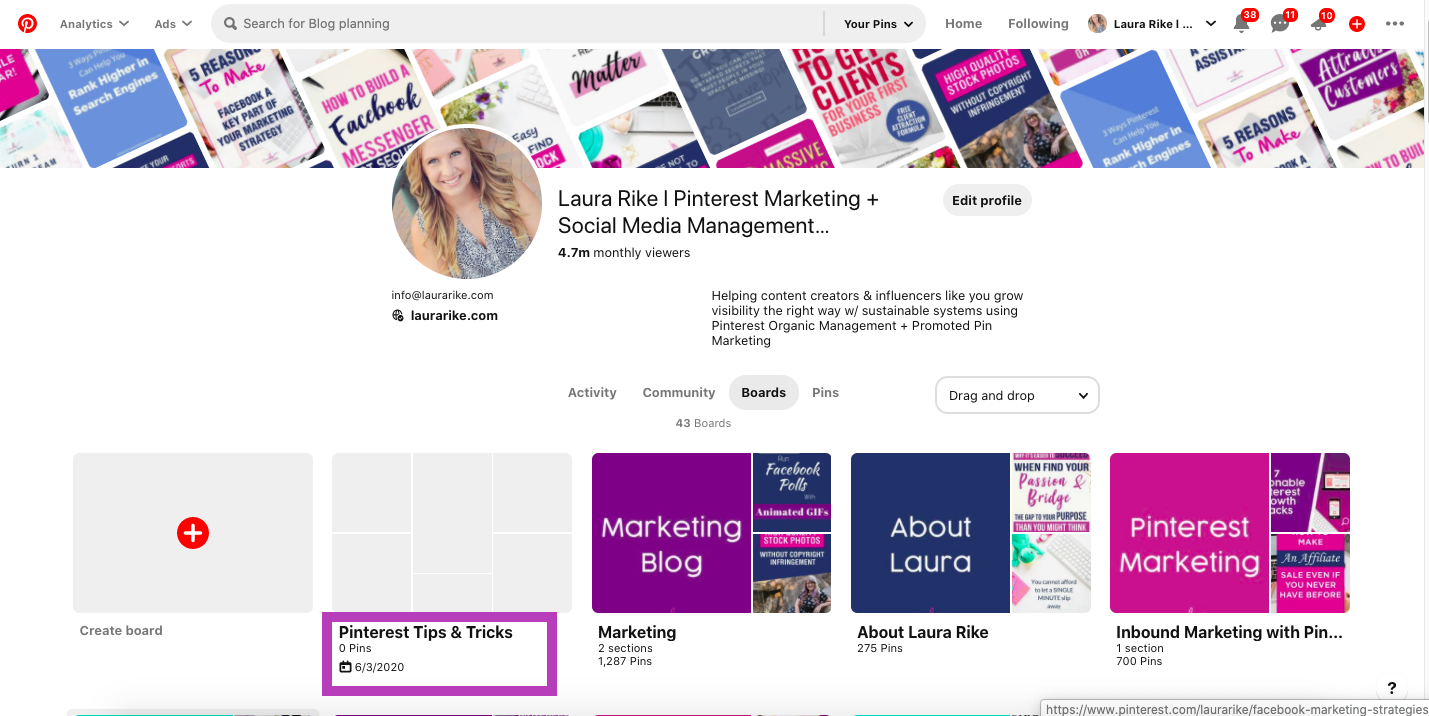This screenshot has width=1429, height=716.
Task: Click the question mark help button
Action: pos(1392,689)
